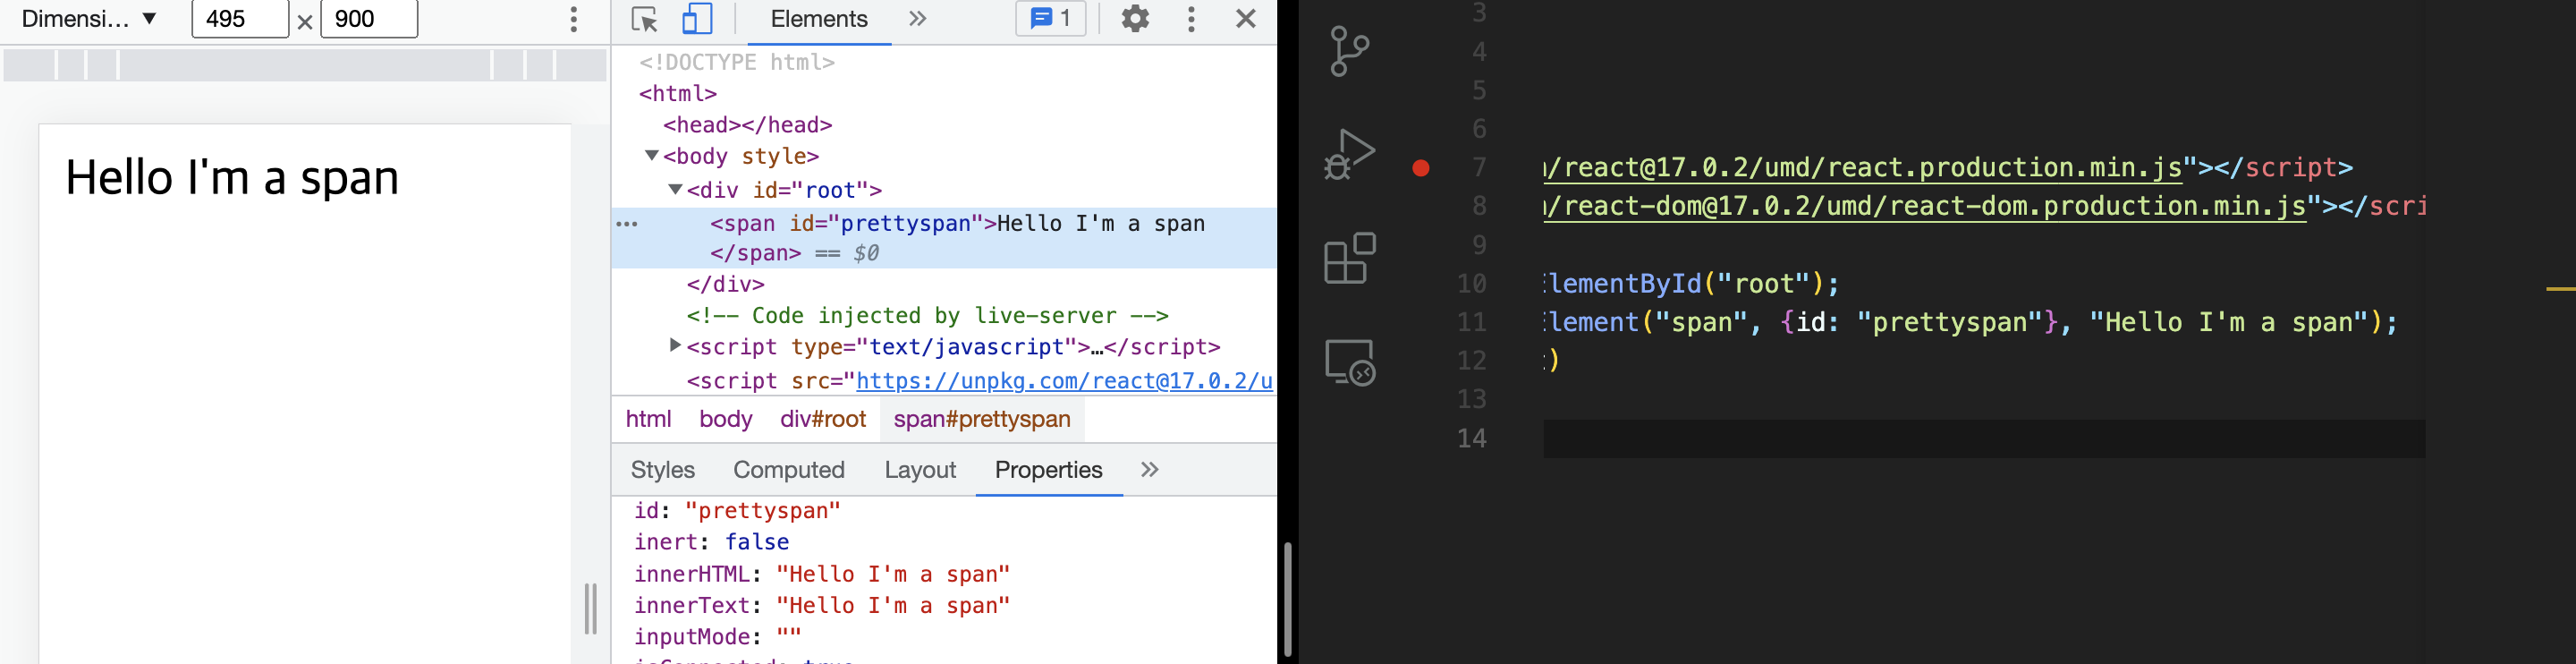Open DevTools settings gear
Image resolution: width=2576 pixels, height=664 pixels.
click(x=1135, y=19)
